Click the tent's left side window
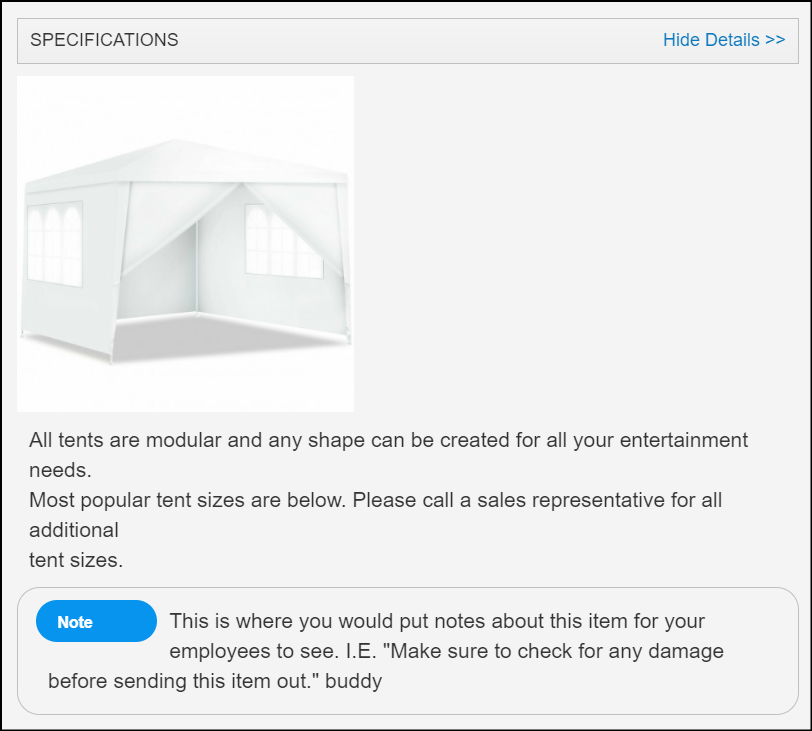The height and width of the screenshot is (731, 812). click(x=56, y=241)
